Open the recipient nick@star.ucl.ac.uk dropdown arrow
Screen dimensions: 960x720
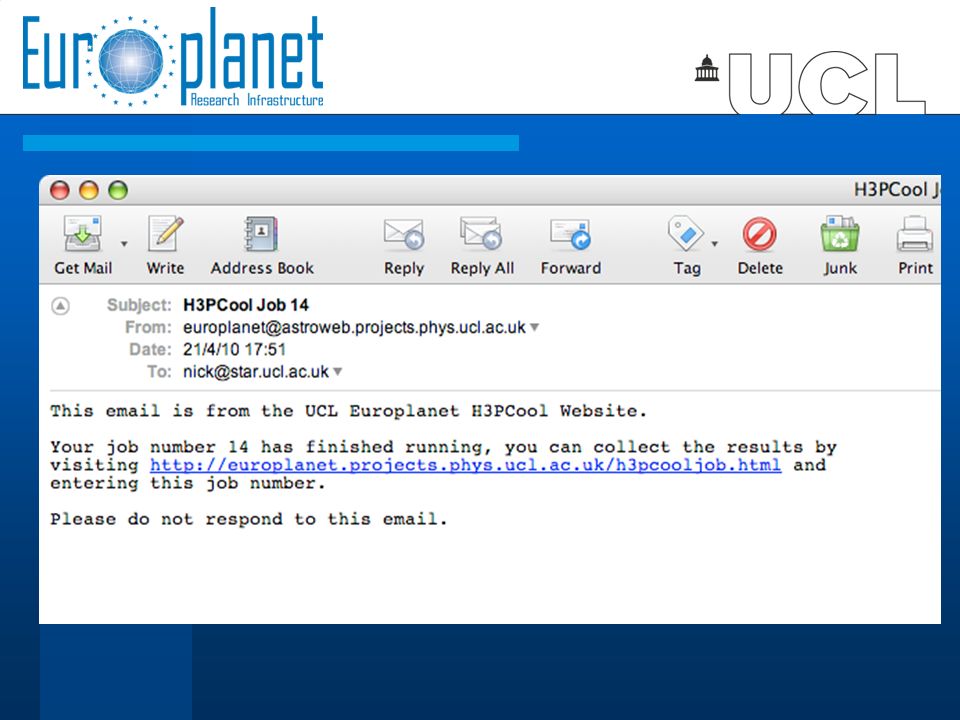337,372
